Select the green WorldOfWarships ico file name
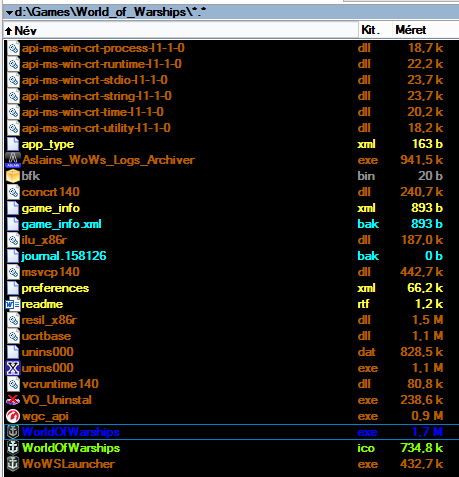The width and height of the screenshot is (459, 477). tap(71, 448)
